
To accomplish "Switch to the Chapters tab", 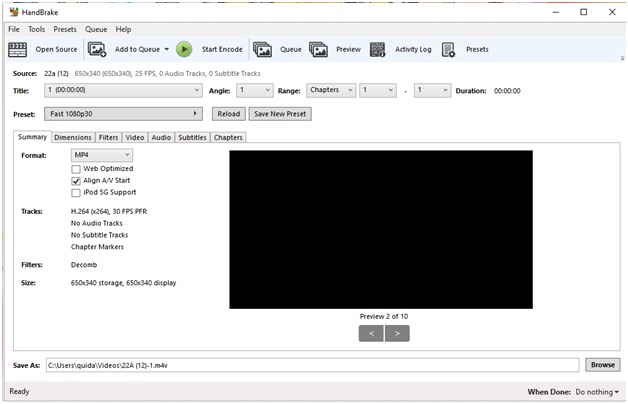I will click(x=228, y=137).
